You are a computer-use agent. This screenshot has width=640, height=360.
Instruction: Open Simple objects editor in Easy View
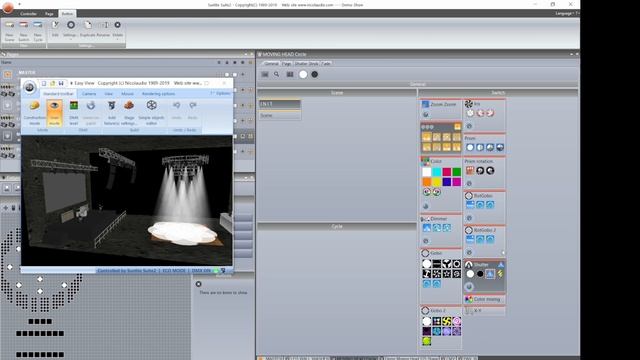pyautogui.click(x=151, y=112)
